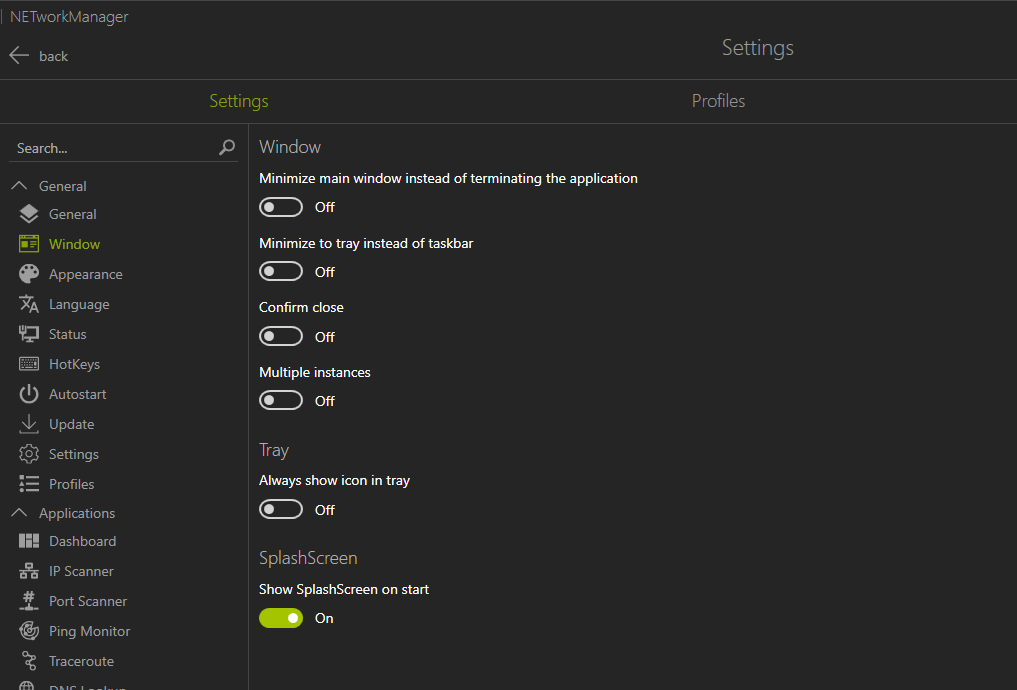
Task: Focus the Search settings input field
Action: [x=112, y=148]
